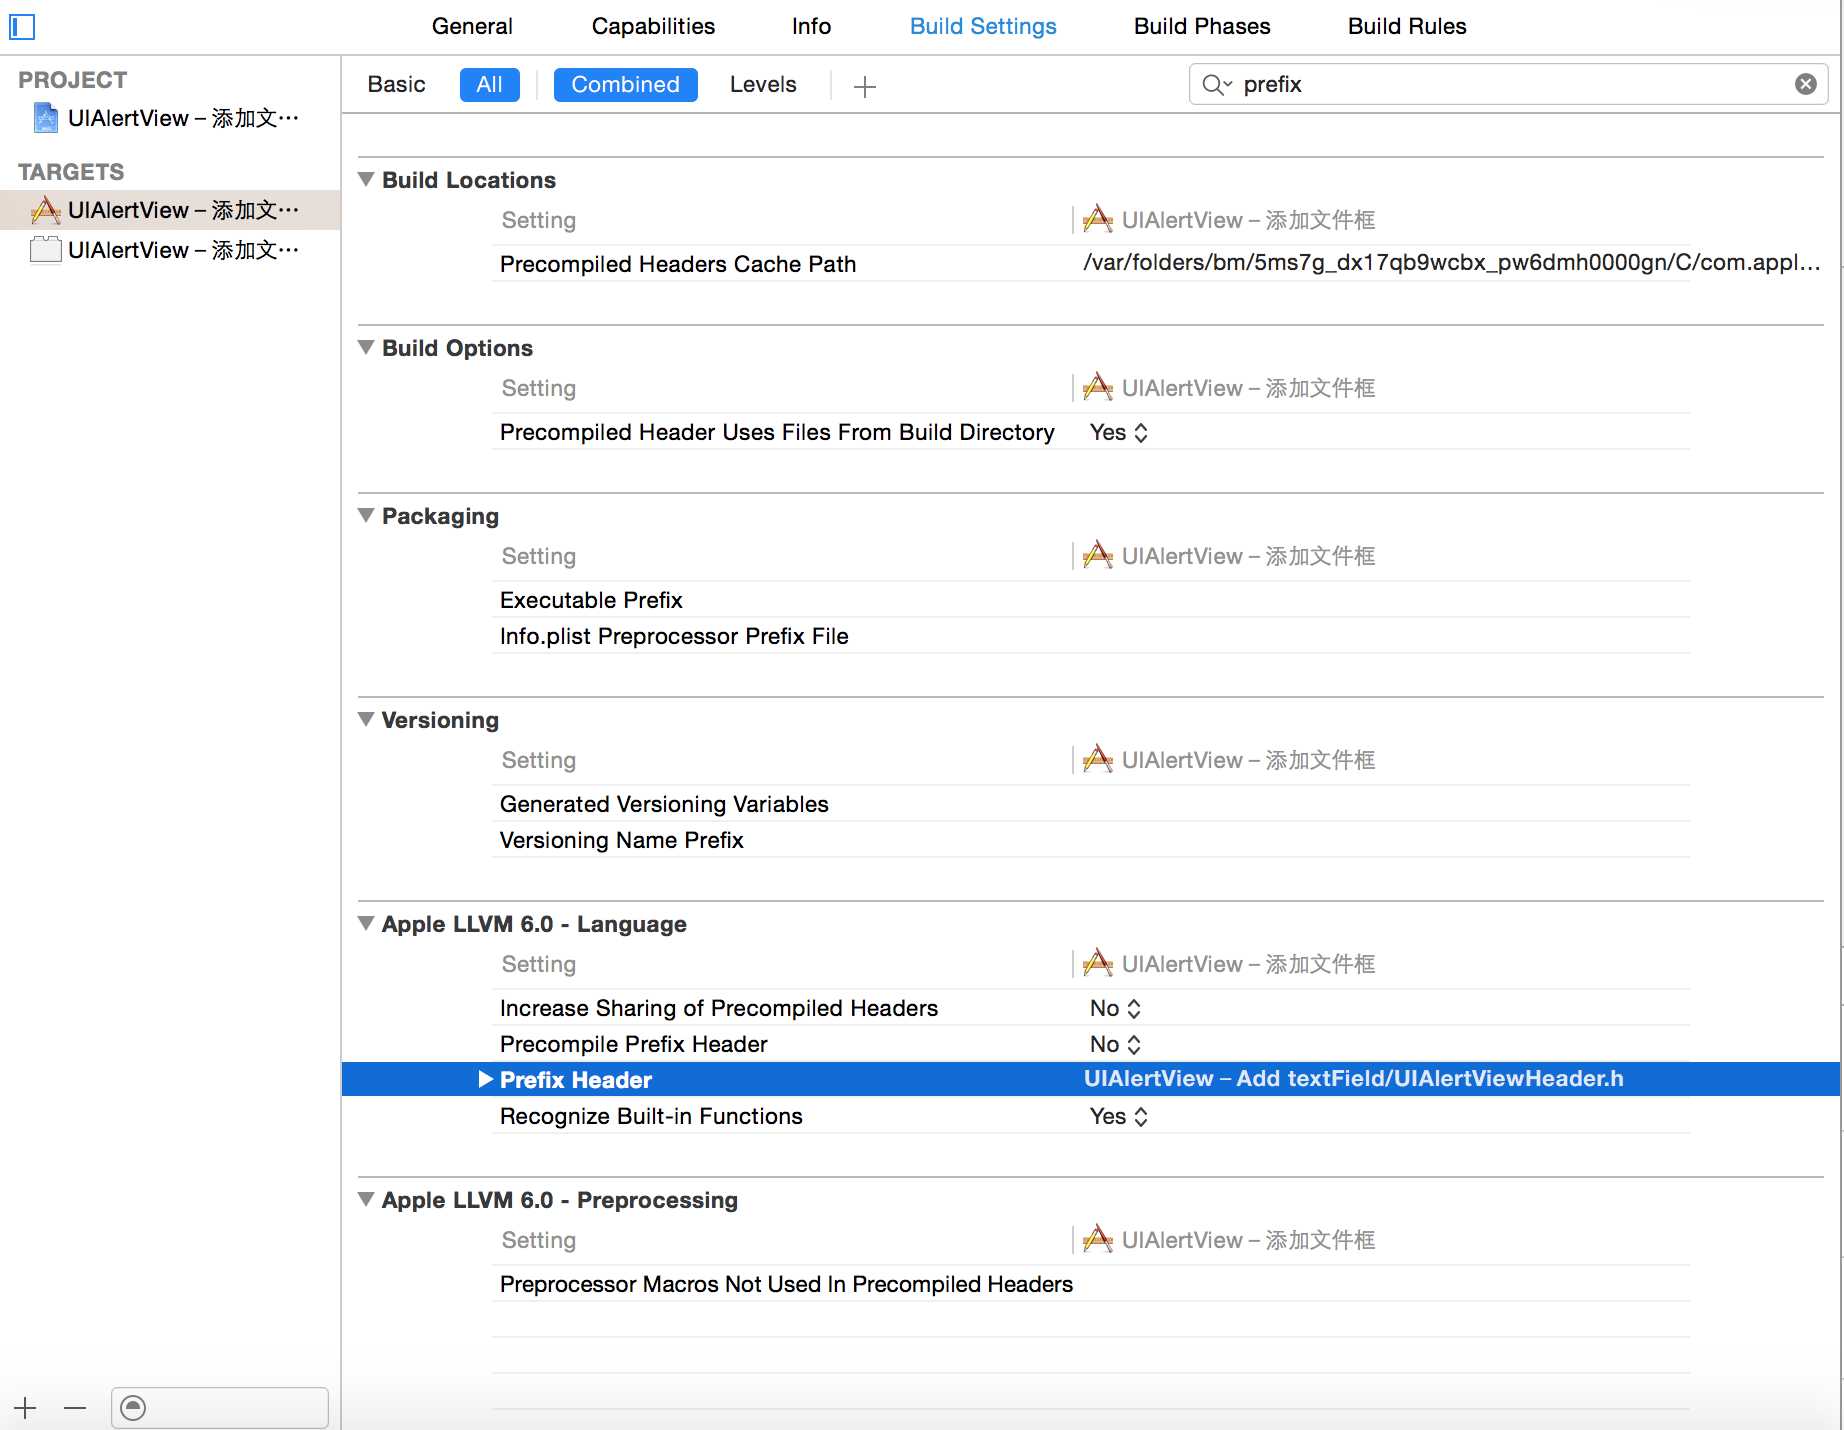Screen dimensions: 1844x1430
Task: Open the Info tab
Action: click(x=811, y=27)
